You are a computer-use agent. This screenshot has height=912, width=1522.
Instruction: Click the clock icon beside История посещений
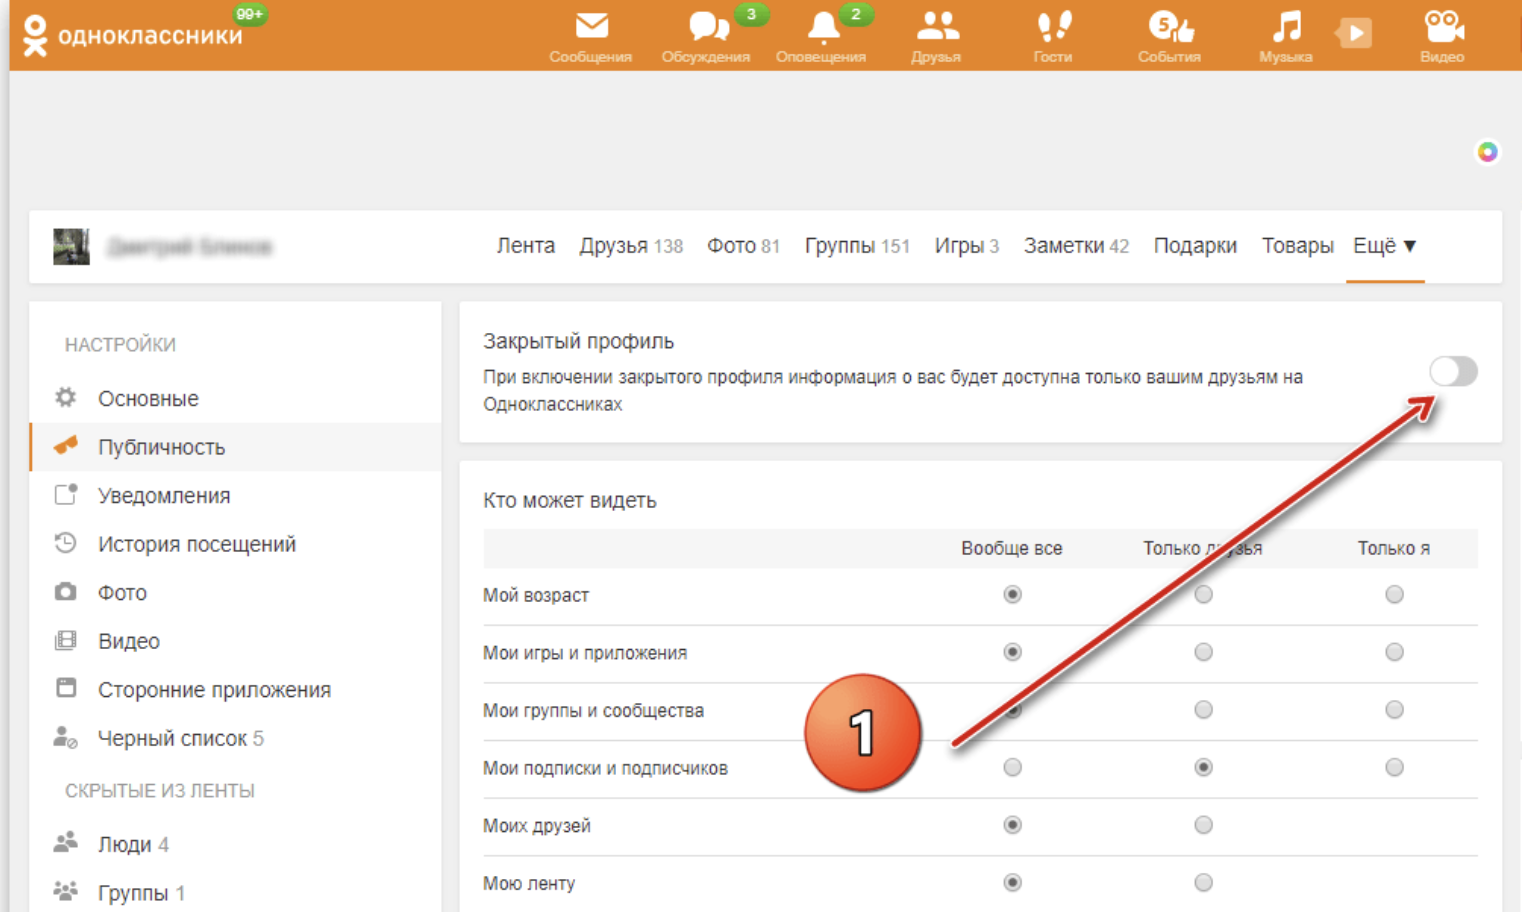pyautogui.click(x=66, y=543)
